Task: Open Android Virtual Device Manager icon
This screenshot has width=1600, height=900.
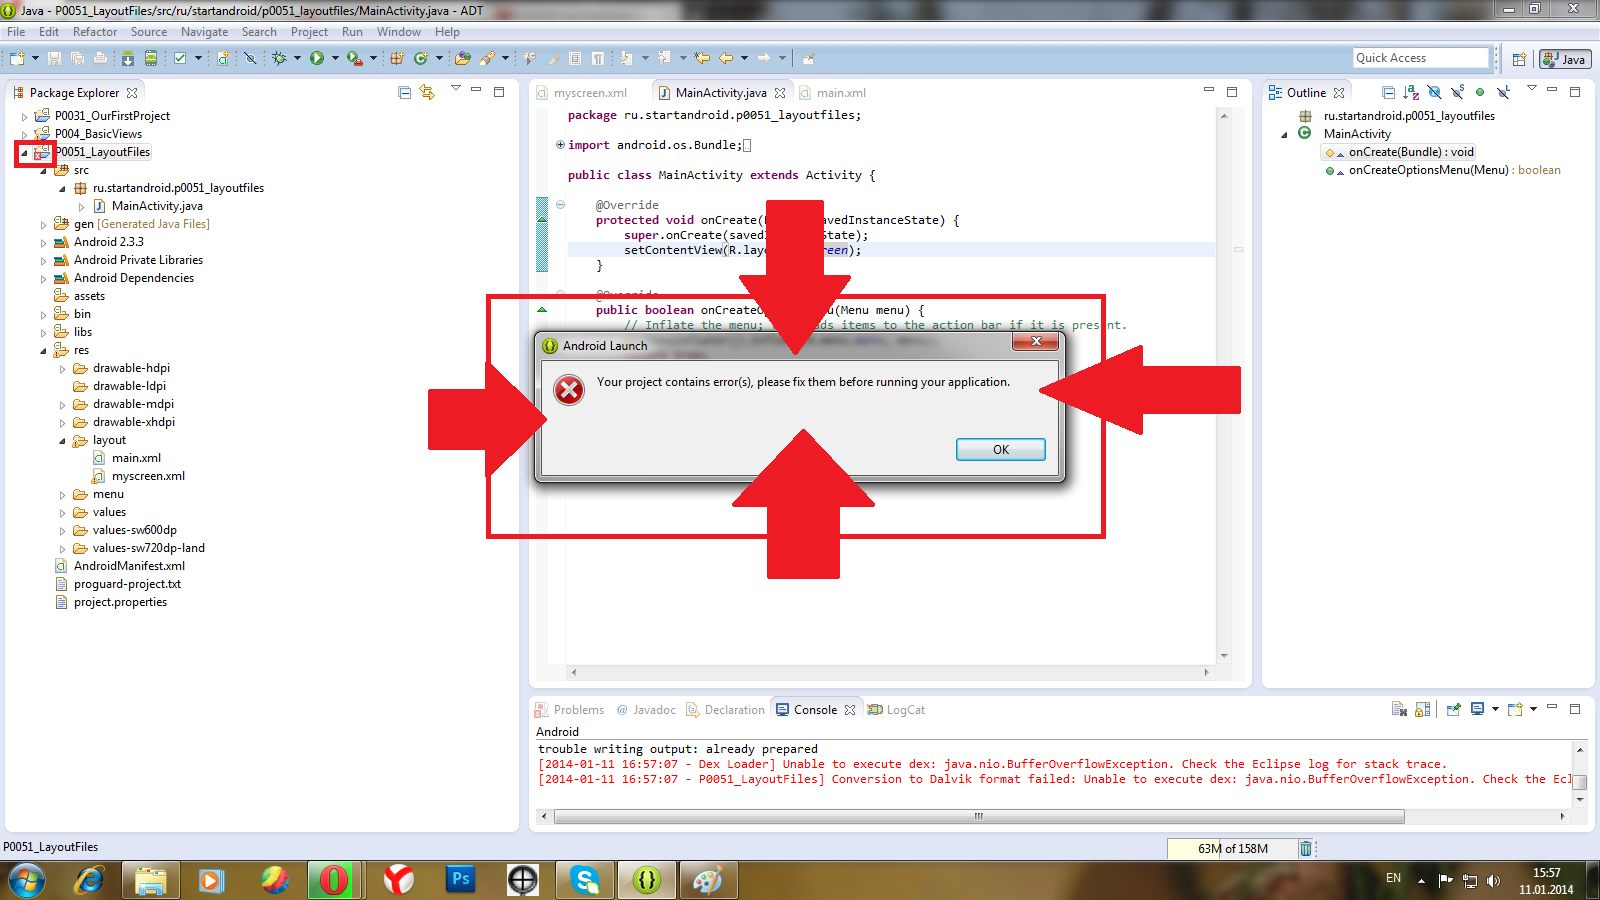Action: (x=150, y=58)
